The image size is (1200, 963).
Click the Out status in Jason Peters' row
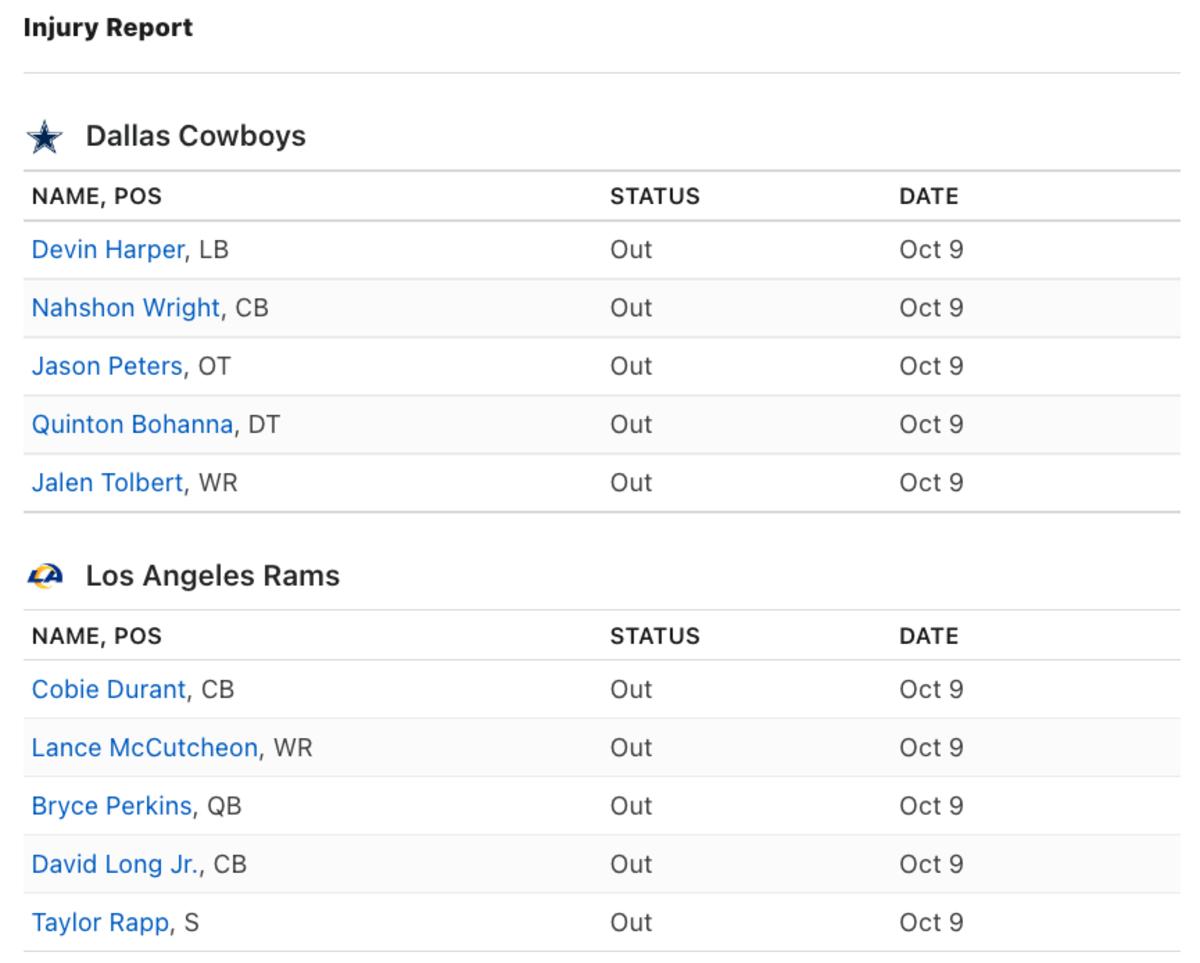tap(631, 366)
